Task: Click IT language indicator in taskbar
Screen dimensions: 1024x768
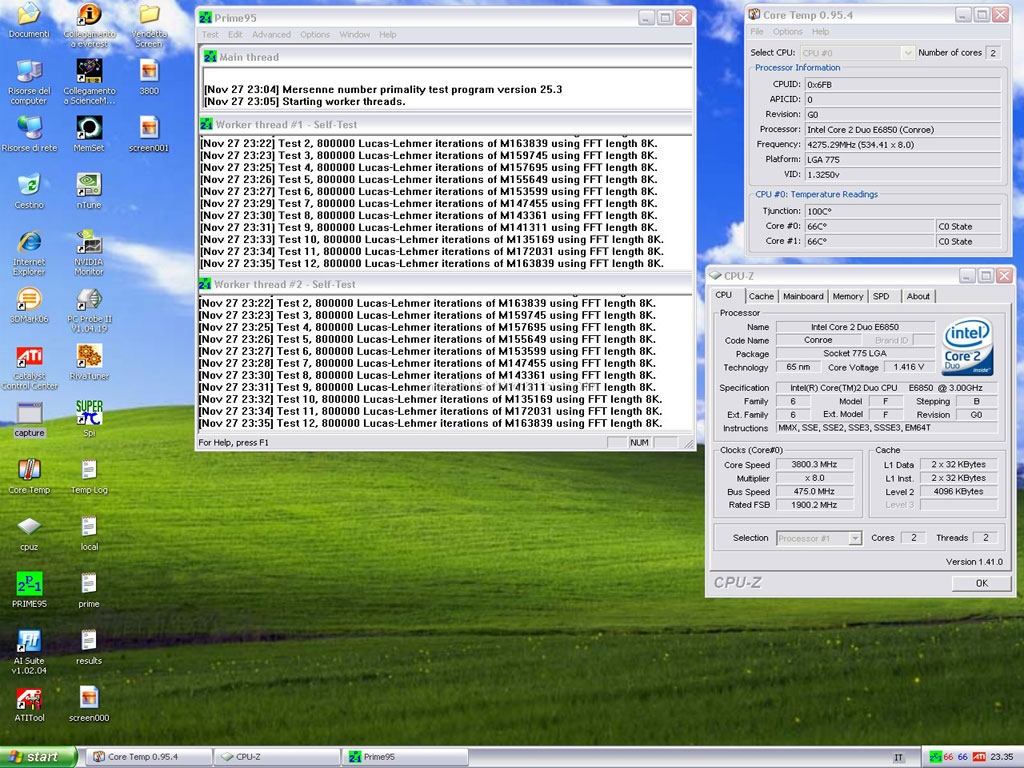Action: pos(899,758)
